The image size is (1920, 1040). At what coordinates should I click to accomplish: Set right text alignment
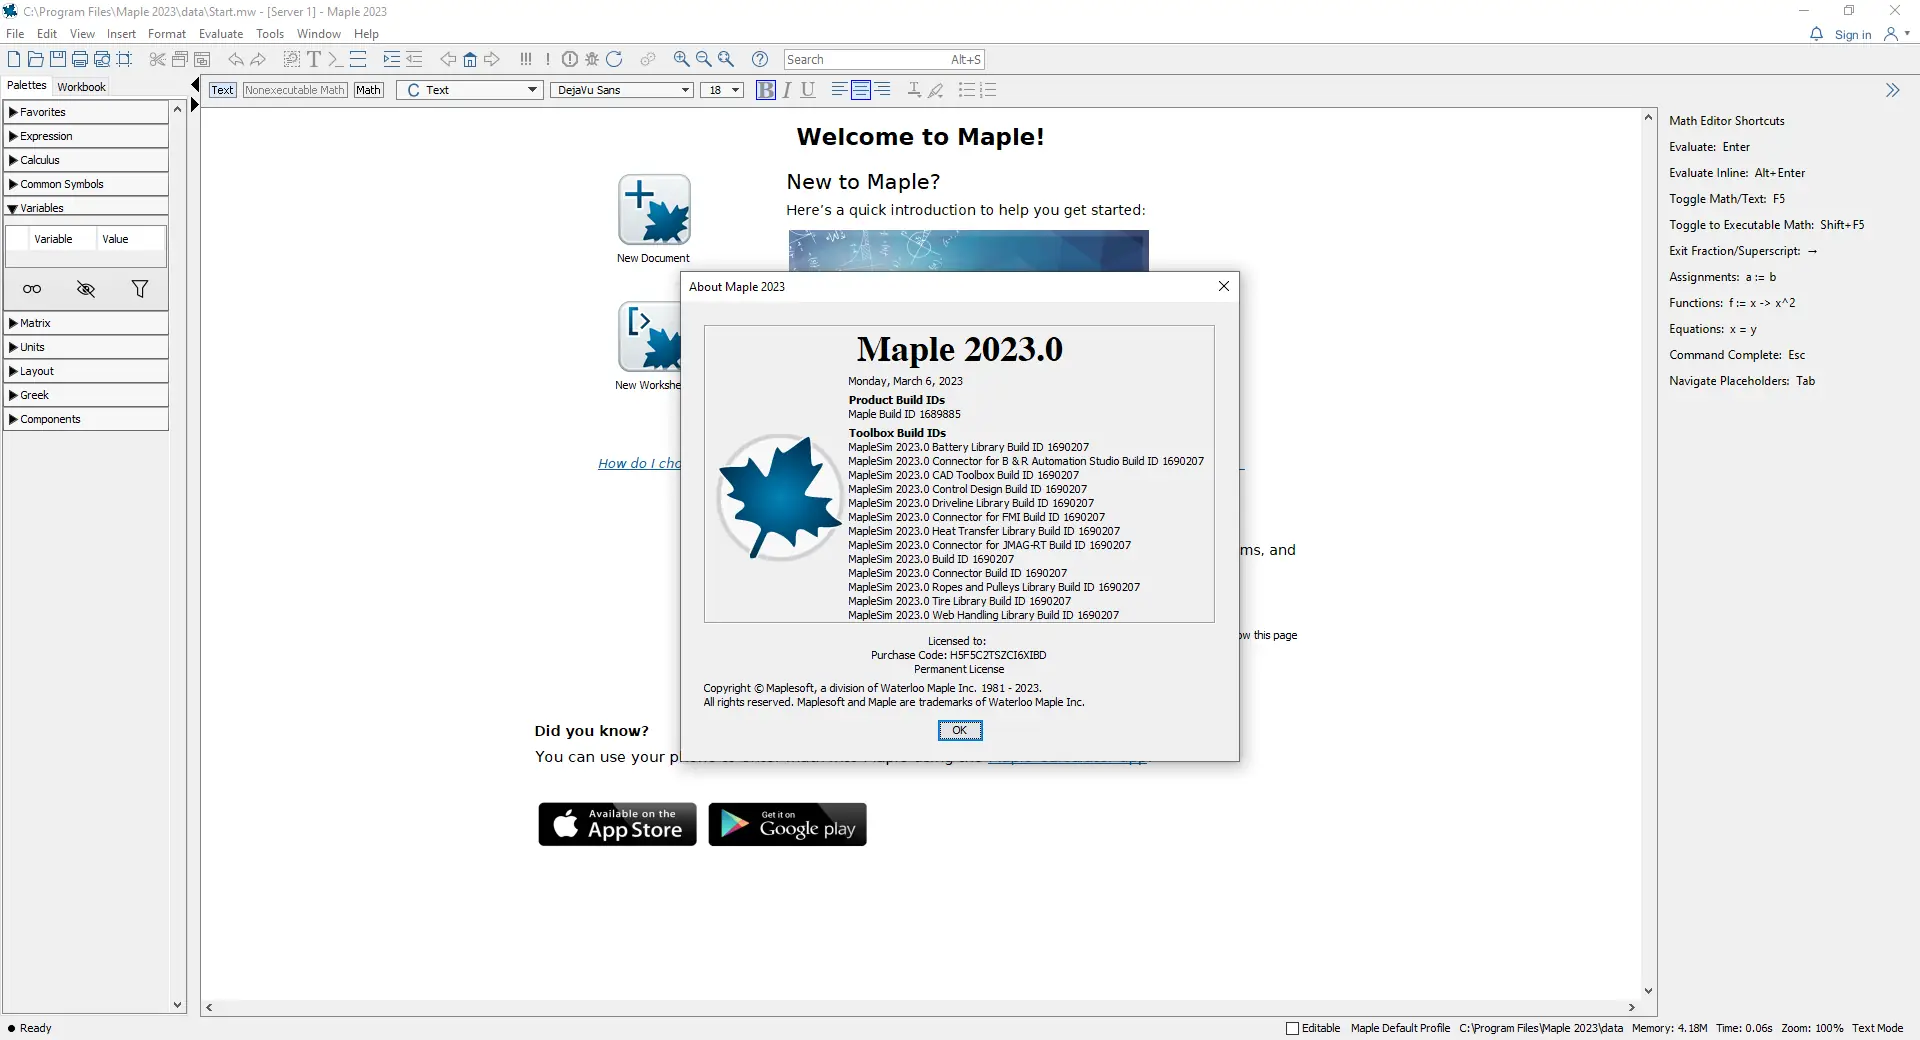point(883,90)
